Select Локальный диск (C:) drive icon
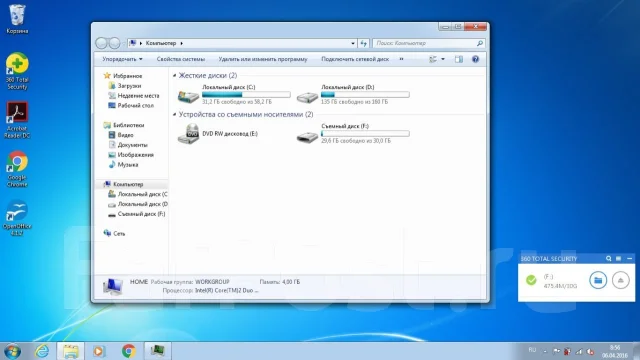 188,96
